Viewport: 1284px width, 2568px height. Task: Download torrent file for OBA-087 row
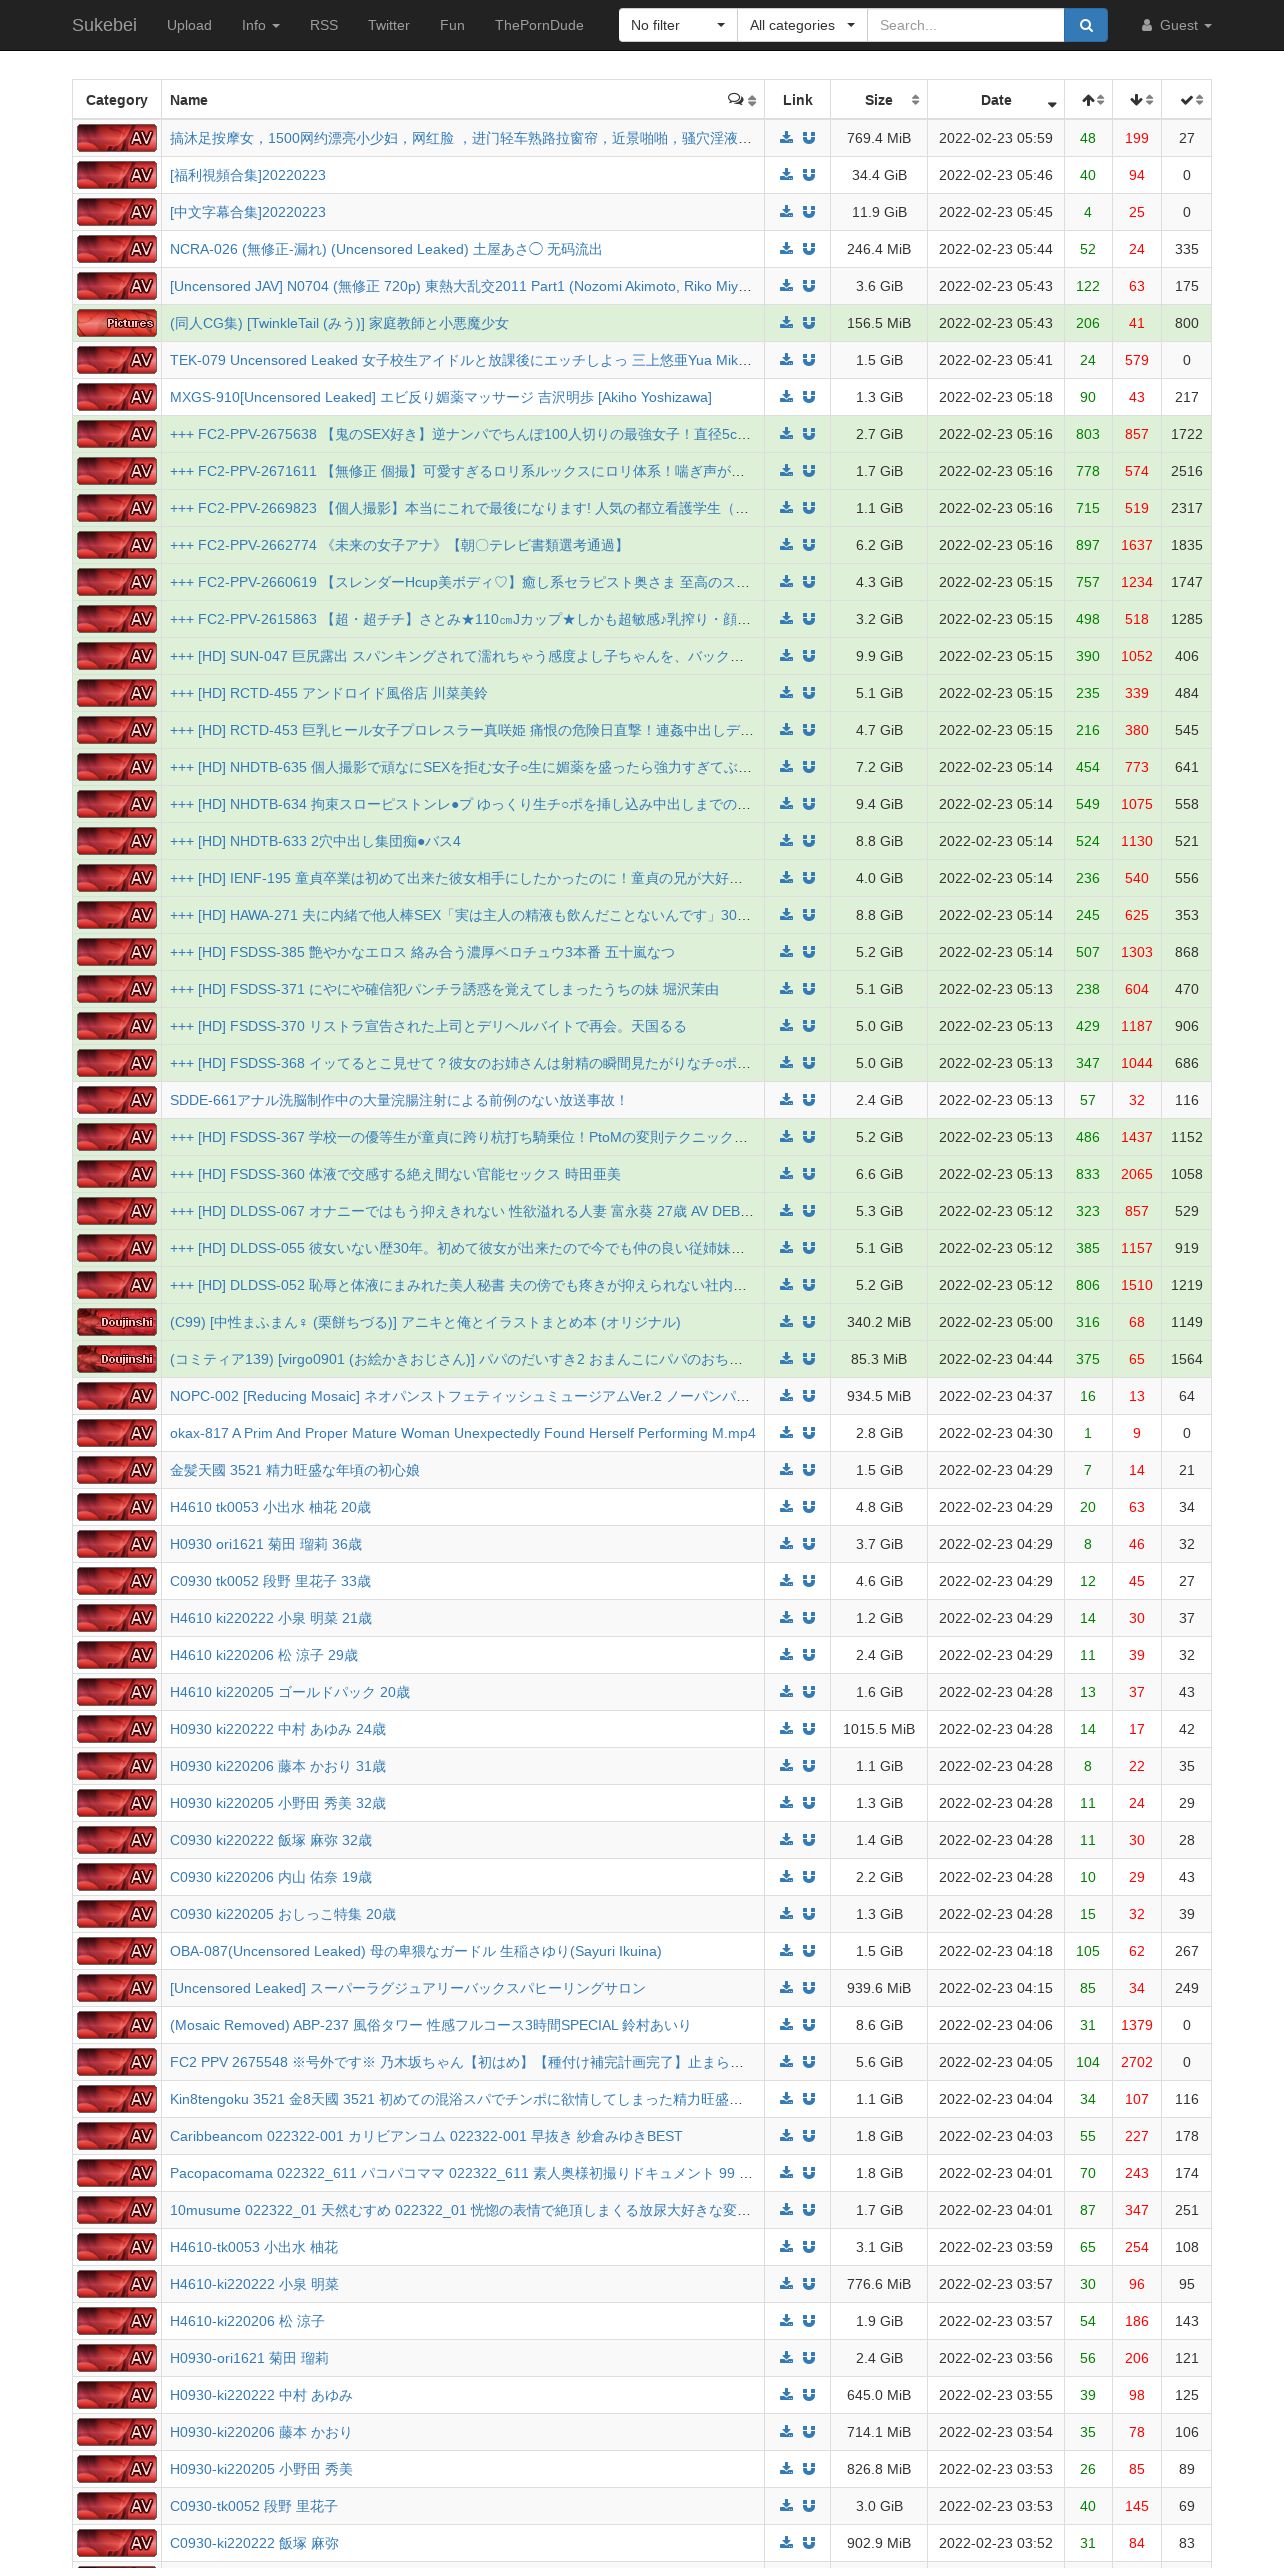tap(786, 1951)
